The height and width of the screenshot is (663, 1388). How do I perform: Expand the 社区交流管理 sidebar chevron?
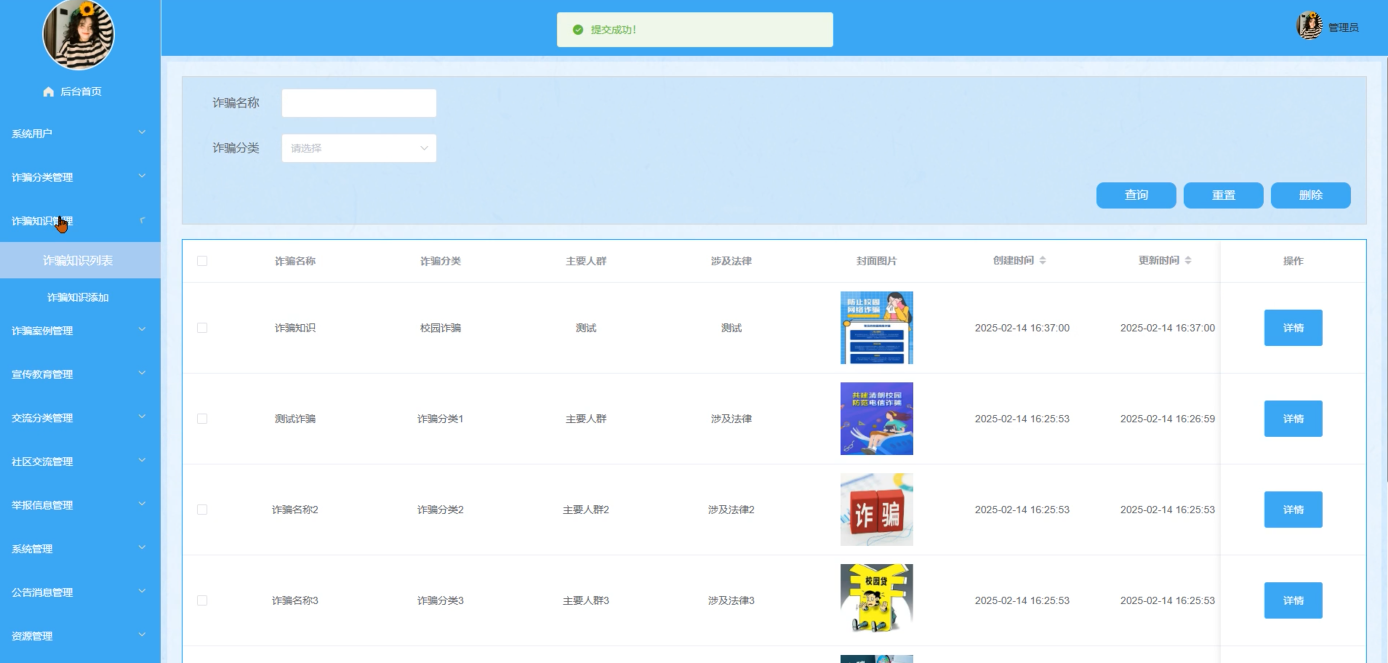click(142, 461)
